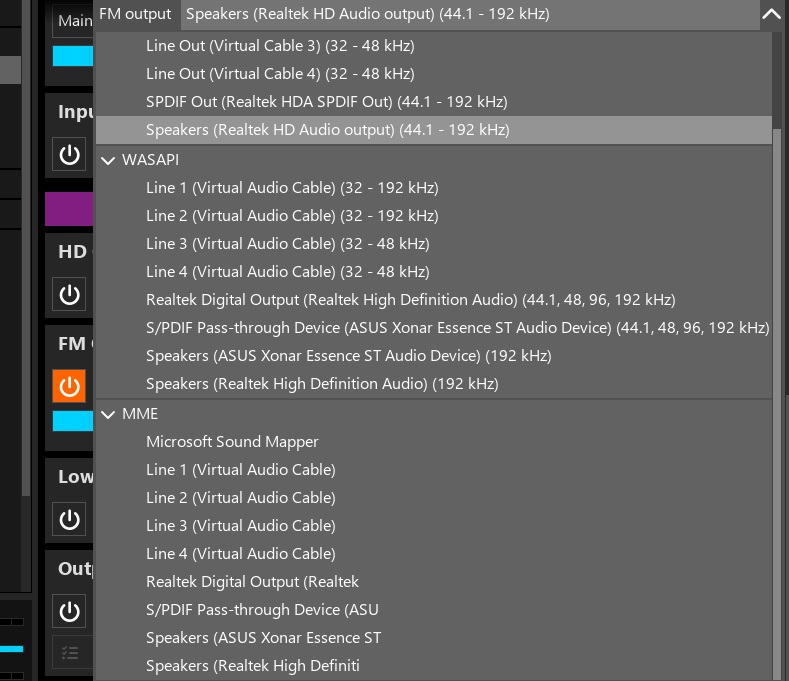Pick WASAPI Line 4 (Virtual Audio Cable) 32-48 kHz
Viewport: 789px width, 681px height.
tap(434, 272)
